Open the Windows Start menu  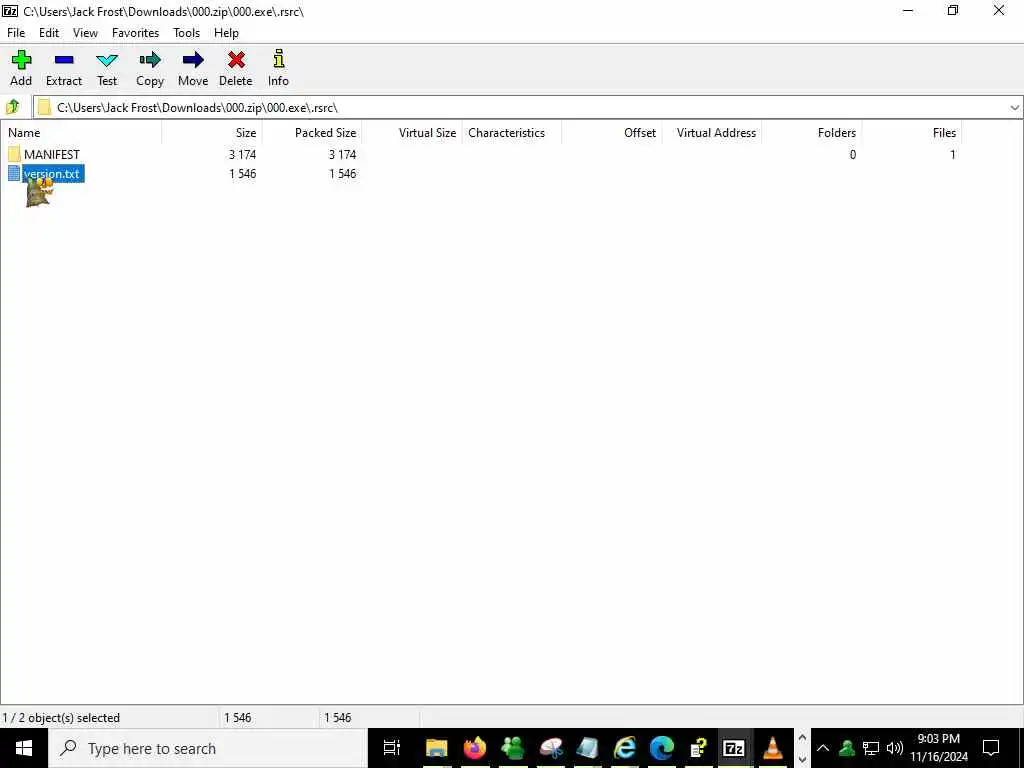click(24, 748)
